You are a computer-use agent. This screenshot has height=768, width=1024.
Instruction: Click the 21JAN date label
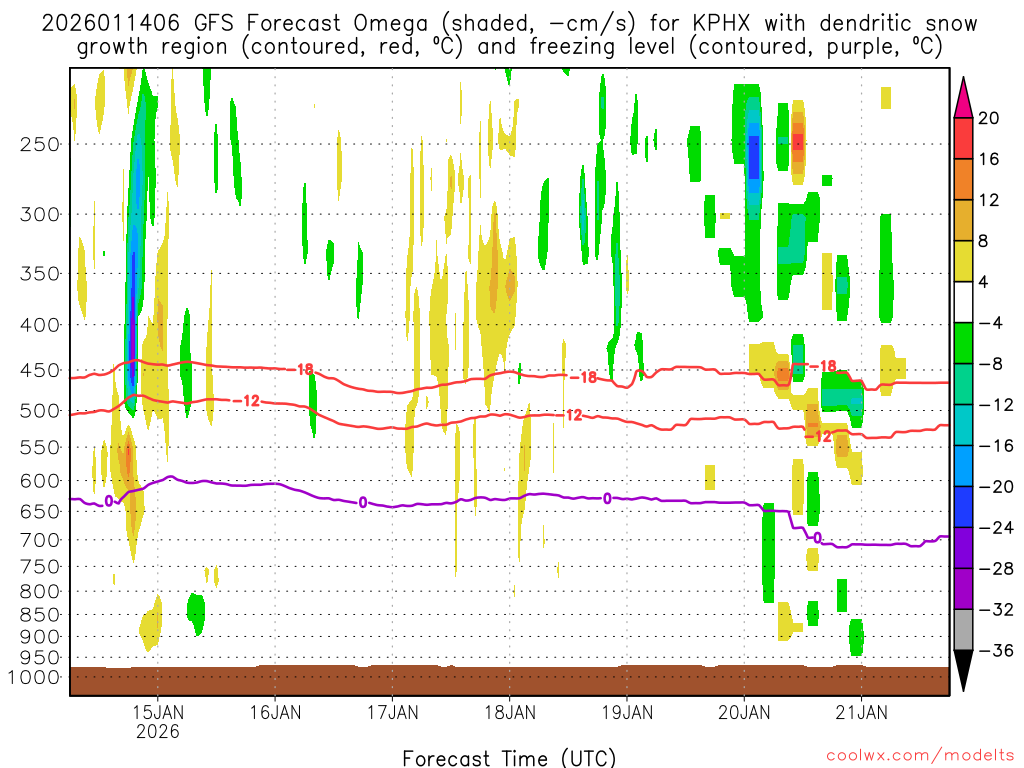(861, 712)
